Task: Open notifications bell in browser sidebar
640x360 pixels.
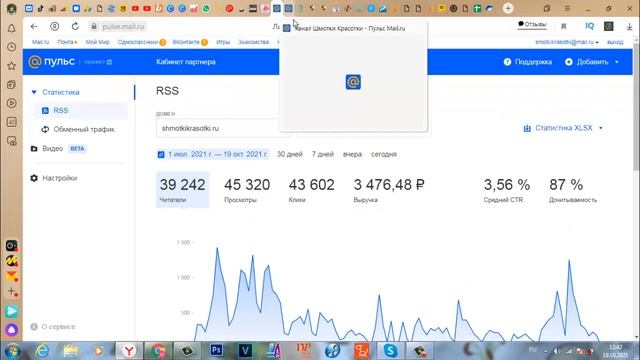Action: [x=11, y=28]
